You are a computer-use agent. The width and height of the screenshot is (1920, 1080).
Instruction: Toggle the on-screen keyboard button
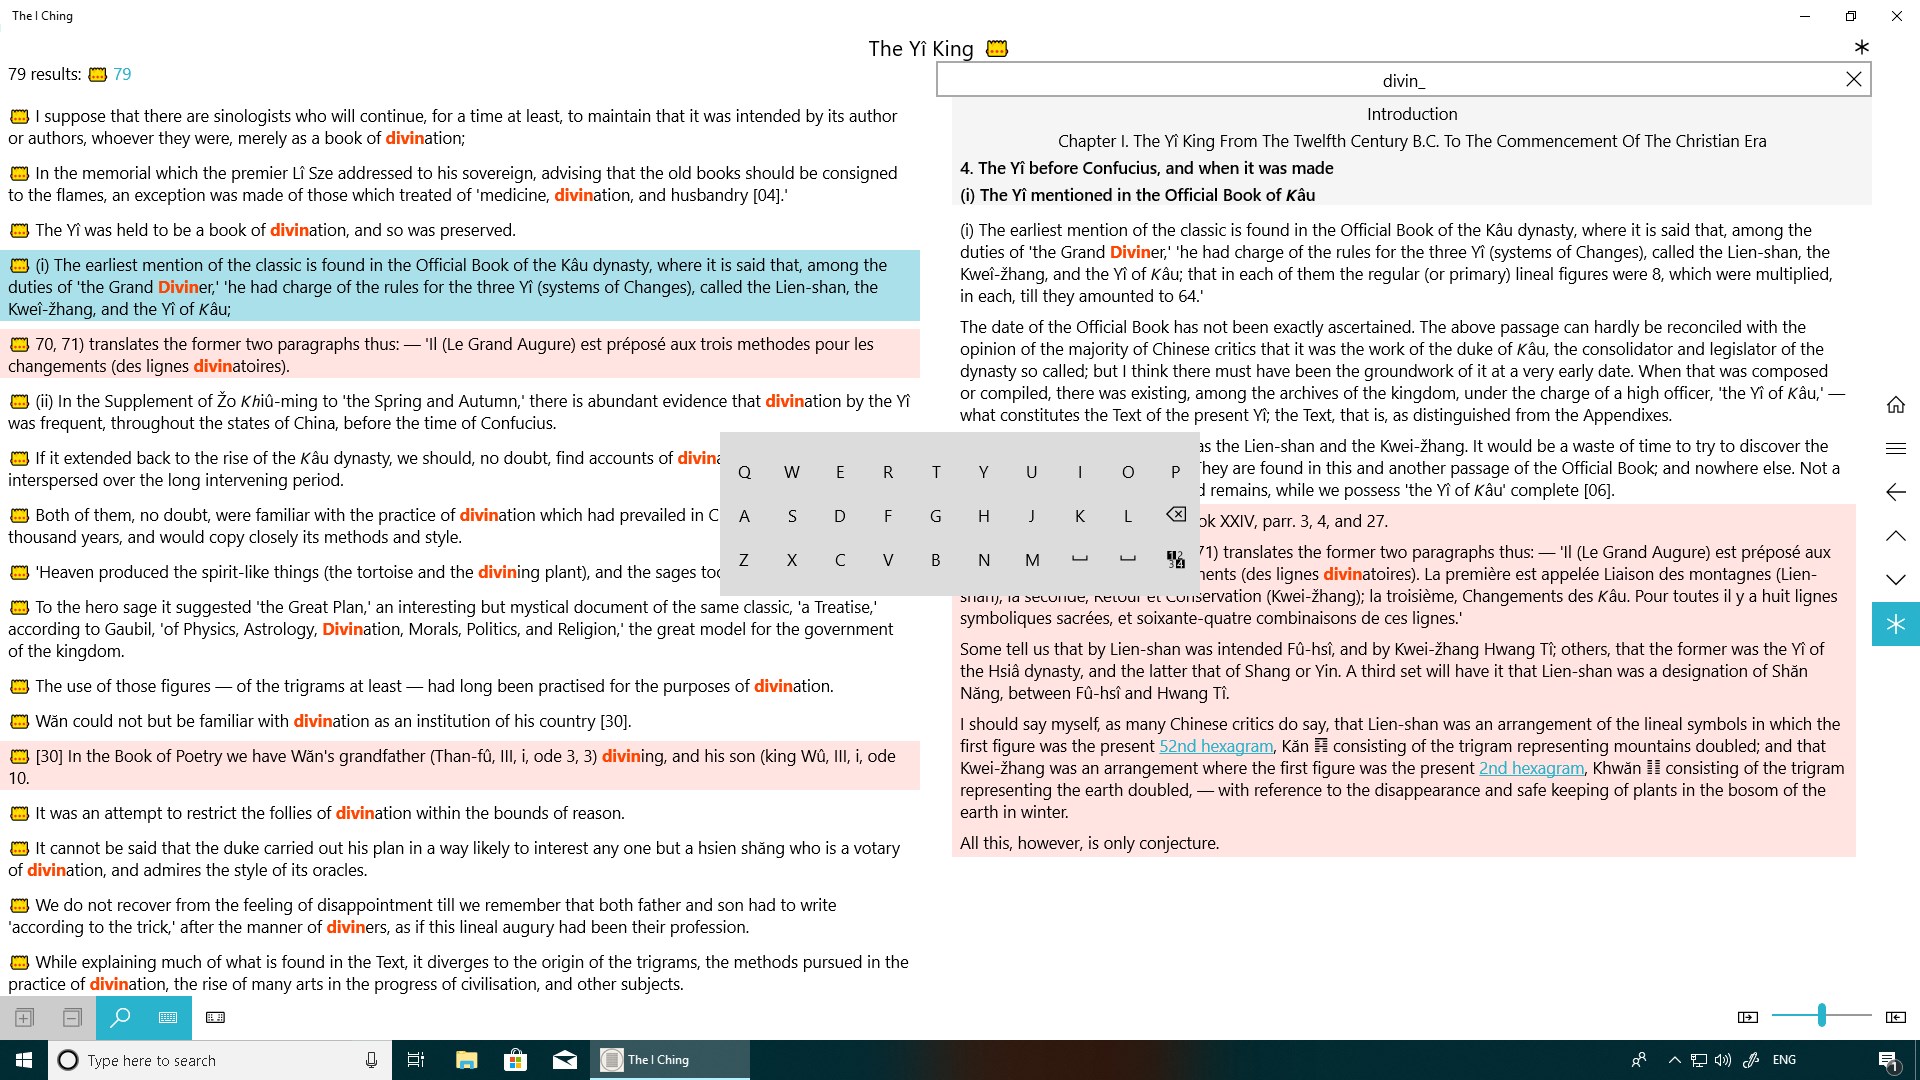pyautogui.click(x=168, y=1017)
